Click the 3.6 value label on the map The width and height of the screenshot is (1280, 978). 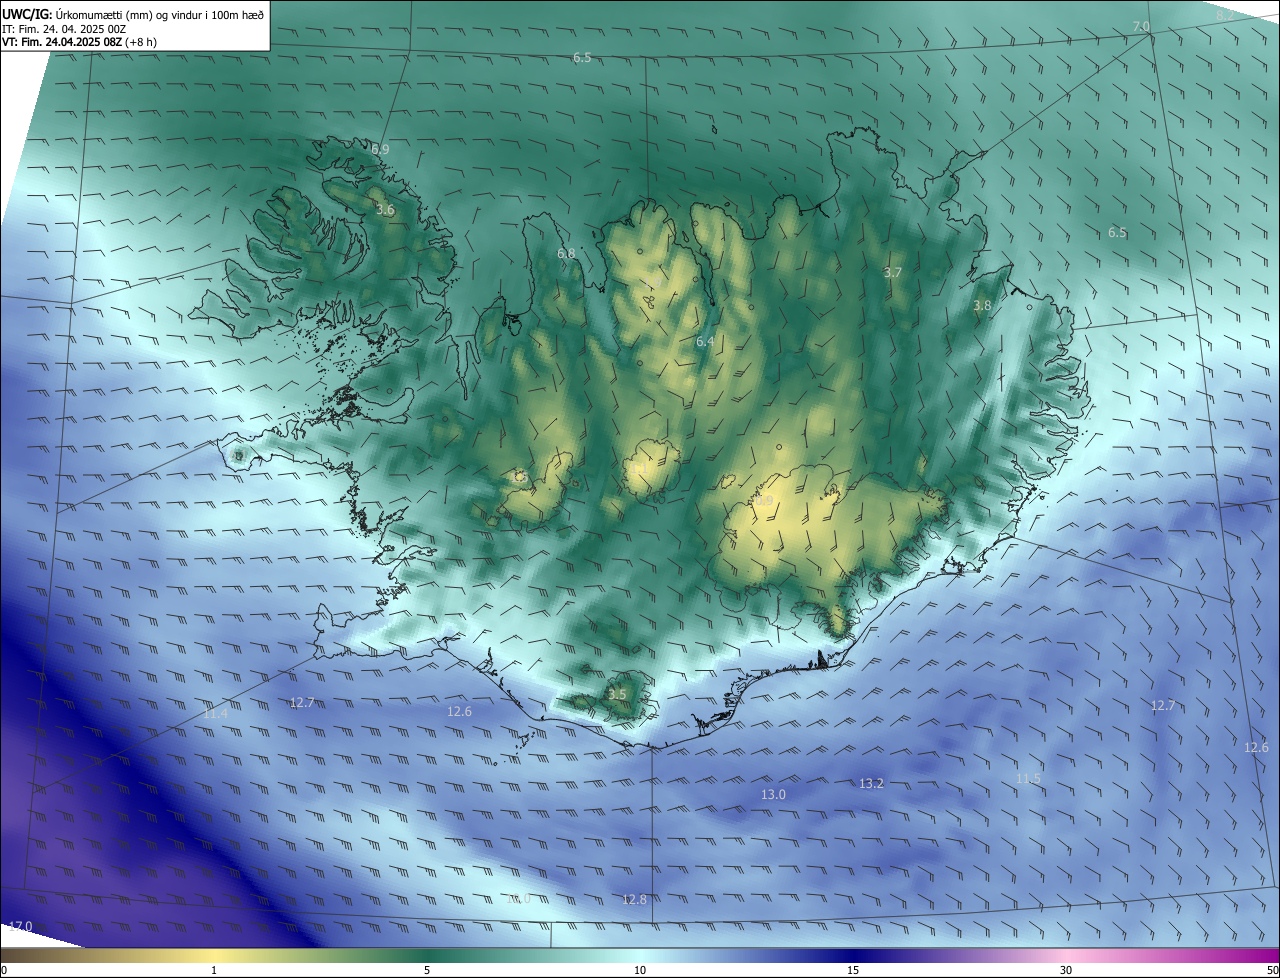(x=385, y=210)
